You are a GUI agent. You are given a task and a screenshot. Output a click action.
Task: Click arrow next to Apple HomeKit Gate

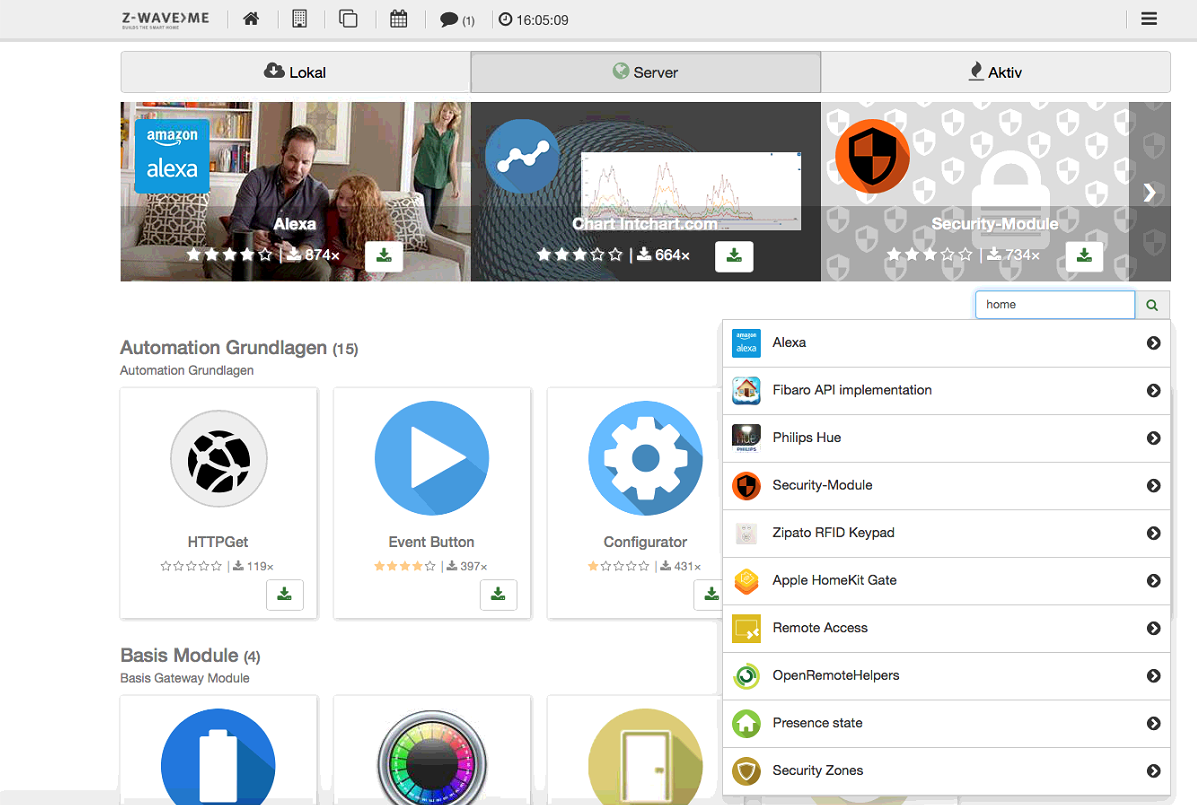pyautogui.click(x=1153, y=581)
